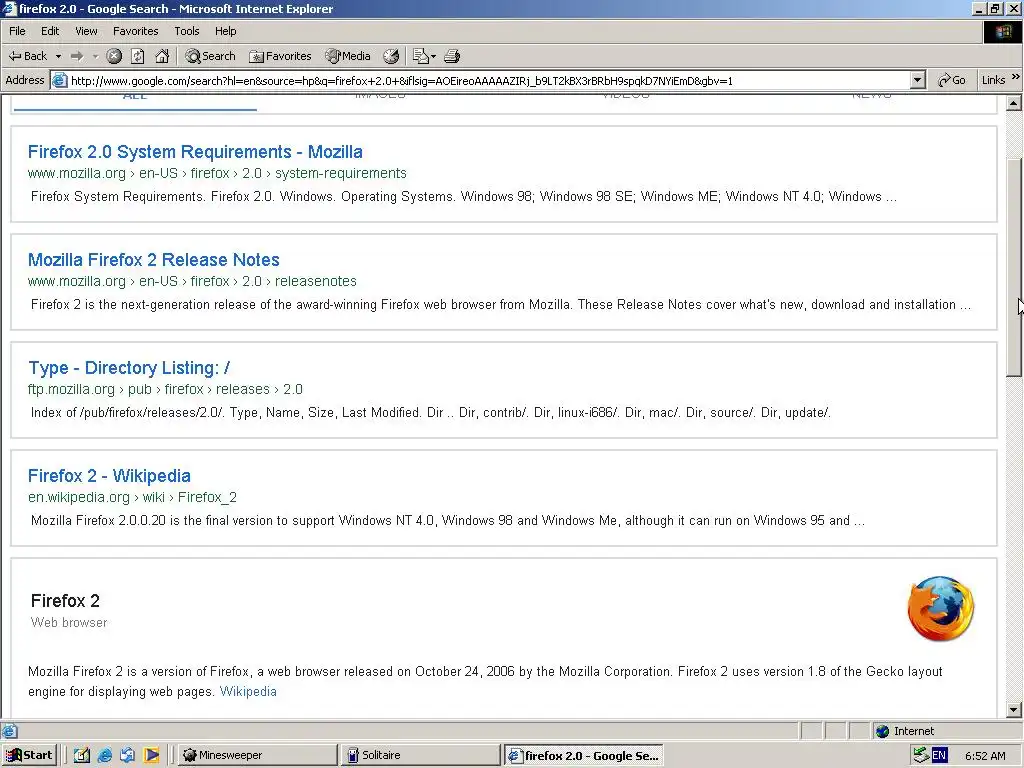1024x768 pixels.
Task: Click the en.wikipedia.org wiki Firefox_2 URL text
Action: [x=132, y=497]
